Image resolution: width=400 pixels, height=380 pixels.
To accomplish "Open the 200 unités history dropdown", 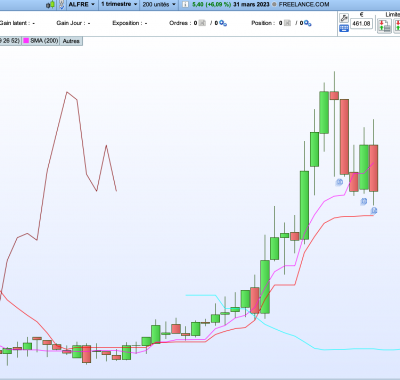I will click(159, 4).
